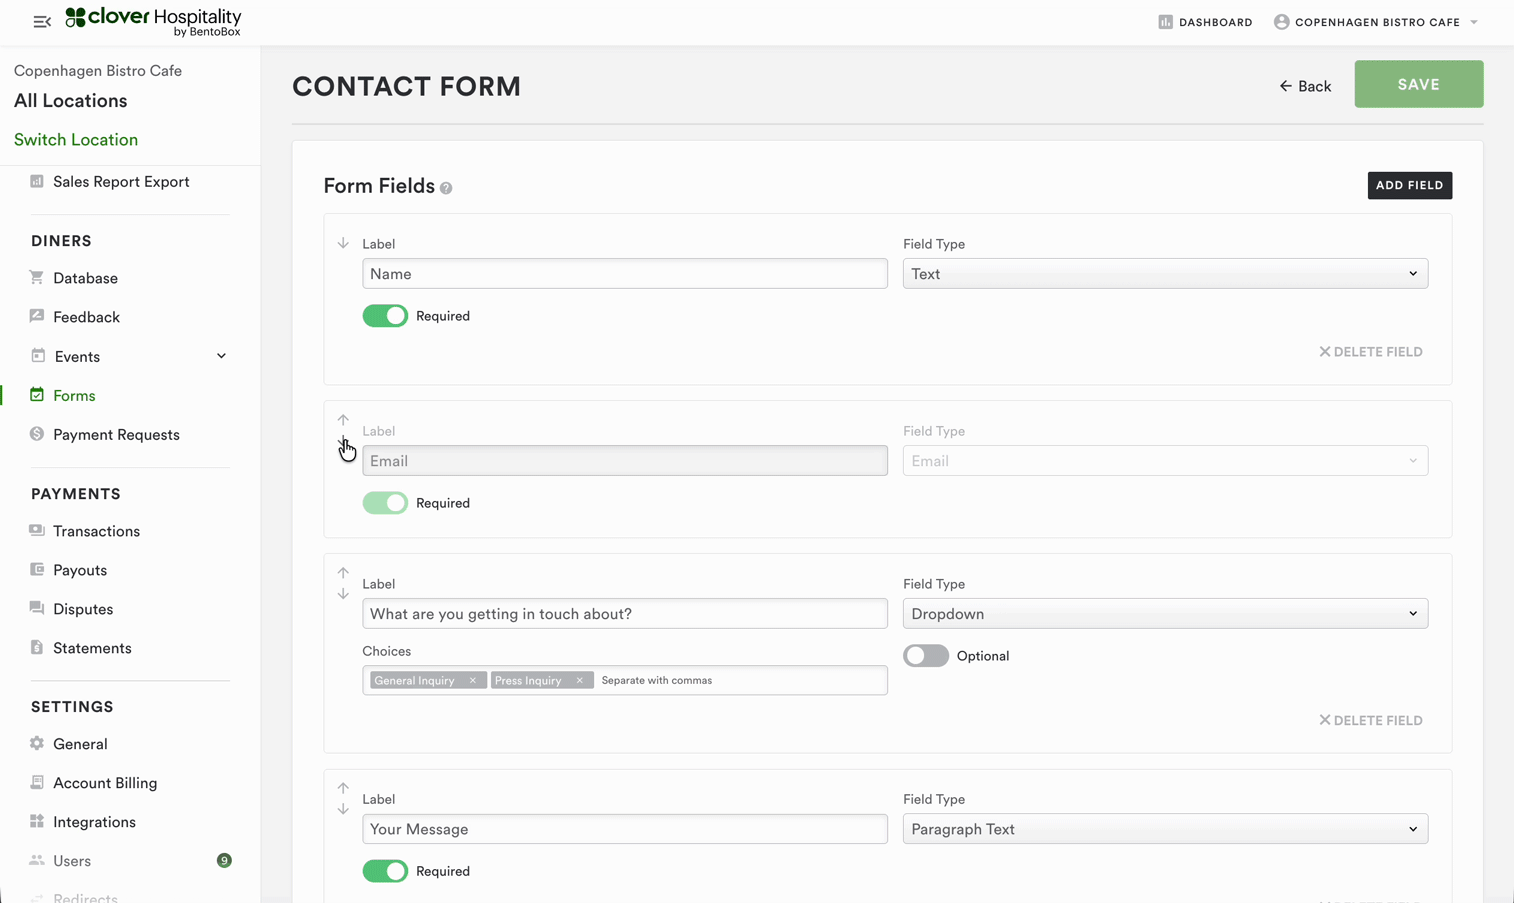Move the Name field down with arrow
The height and width of the screenshot is (903, 1514).
343,244
